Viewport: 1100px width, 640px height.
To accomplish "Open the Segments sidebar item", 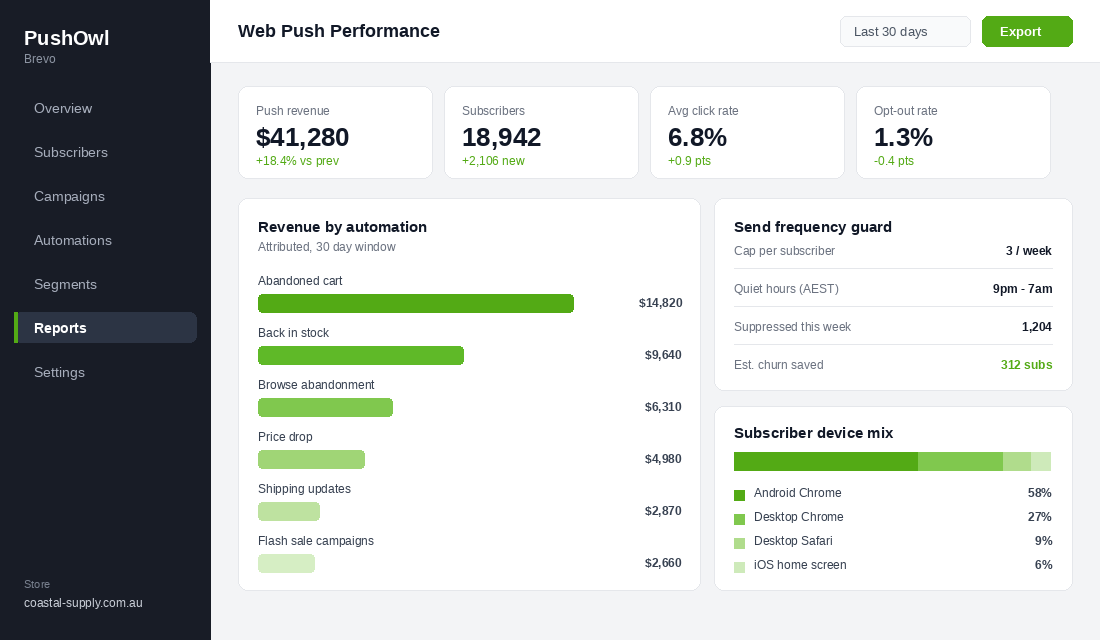I will click(x=105, y=284).
